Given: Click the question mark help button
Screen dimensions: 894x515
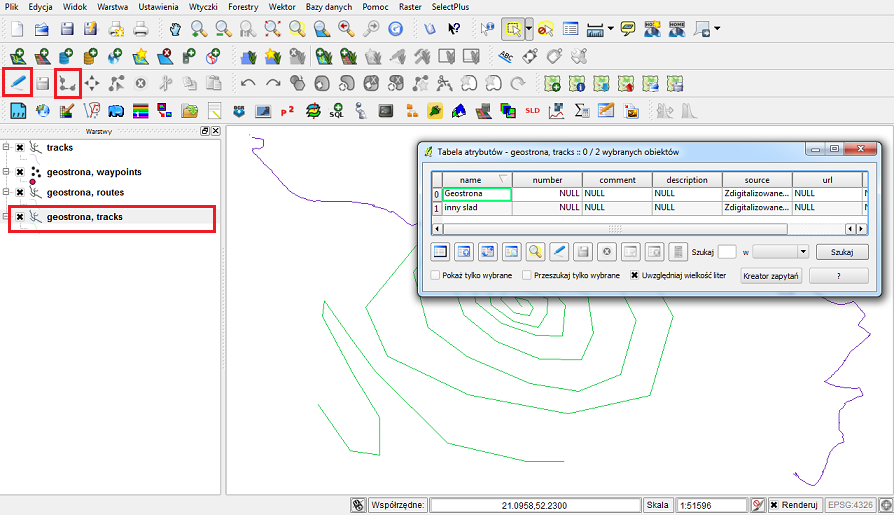Looking at the screenshot, I should pyautogui.click(x=839, y=275).
